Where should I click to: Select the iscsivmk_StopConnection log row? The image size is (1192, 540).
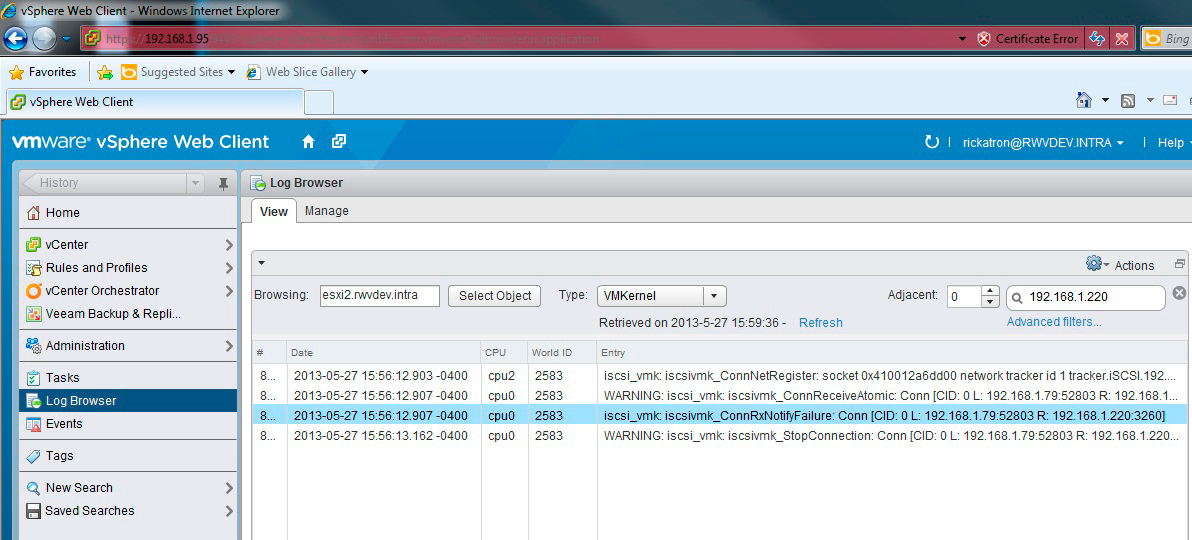point(719,436)
